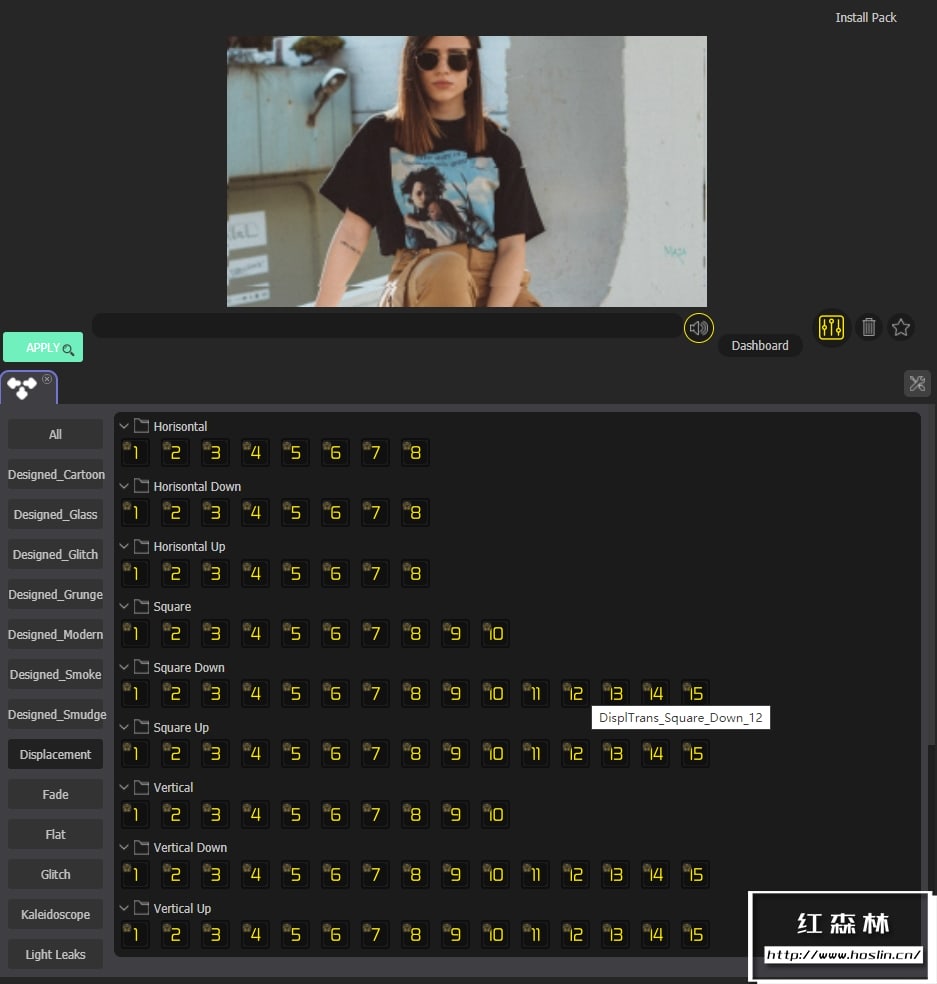The width and height of the screenshot is (937, 984).
Task: Select preset 6 in Vertical Up folder
Action: pos(335,934)
